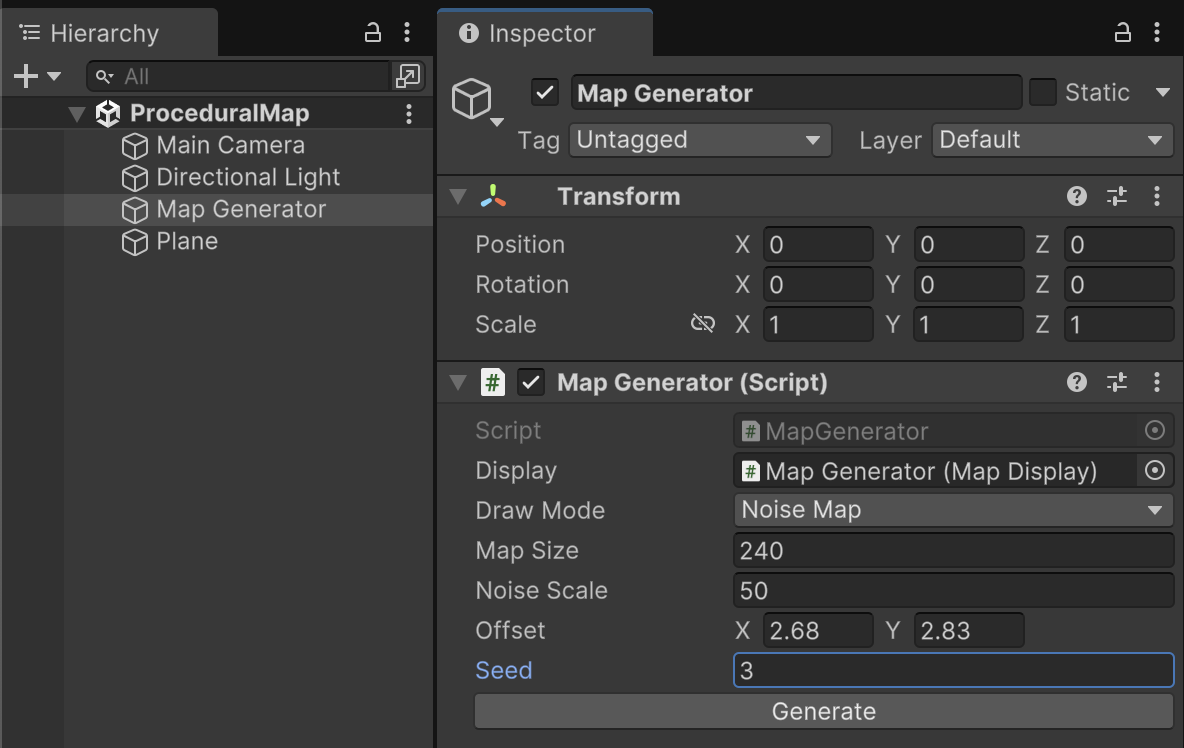
Task: Disable the Map Generator script component checkbox
Action: coord(531,382)
